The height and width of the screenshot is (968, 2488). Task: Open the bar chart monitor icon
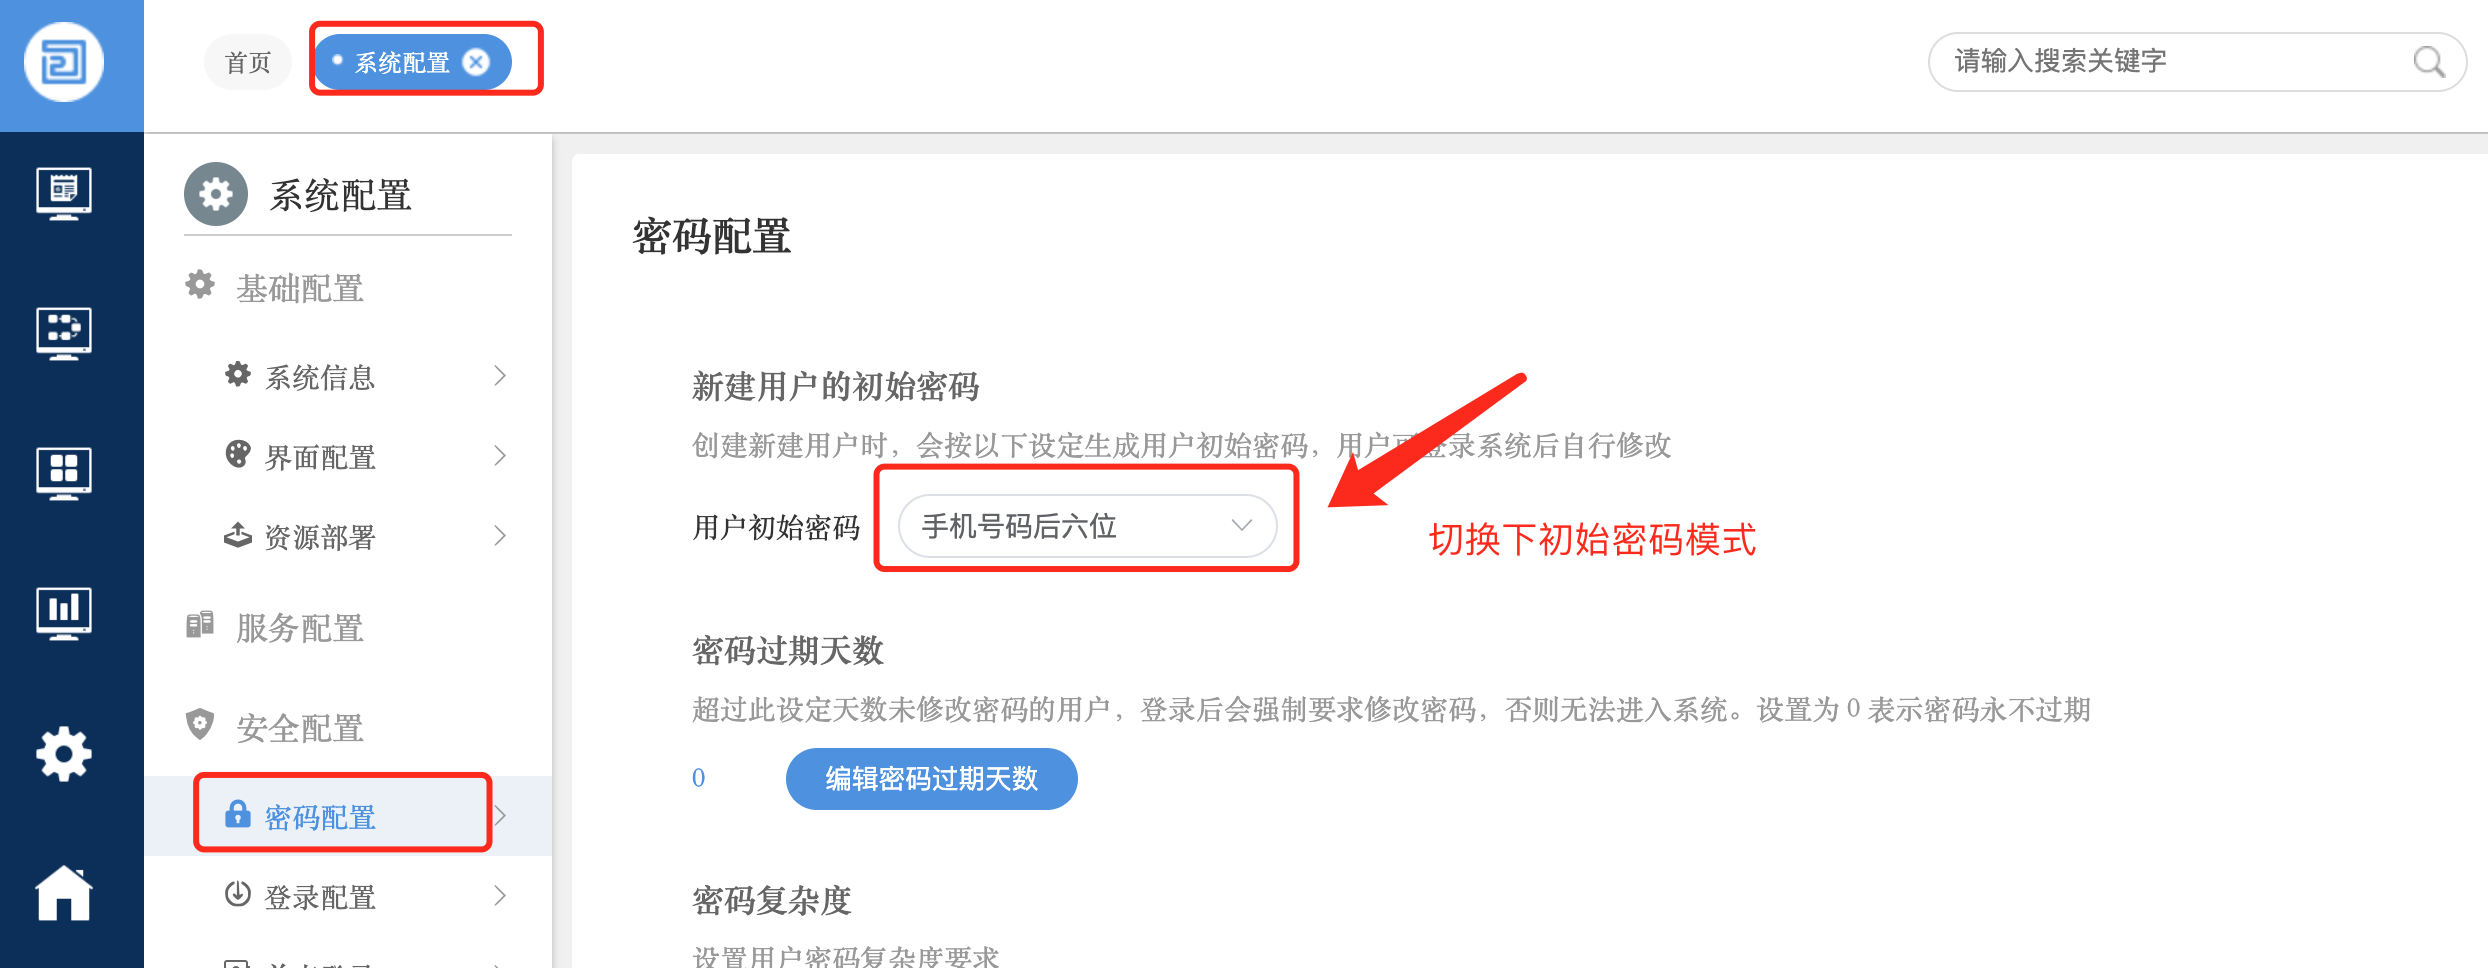(64, 613)
